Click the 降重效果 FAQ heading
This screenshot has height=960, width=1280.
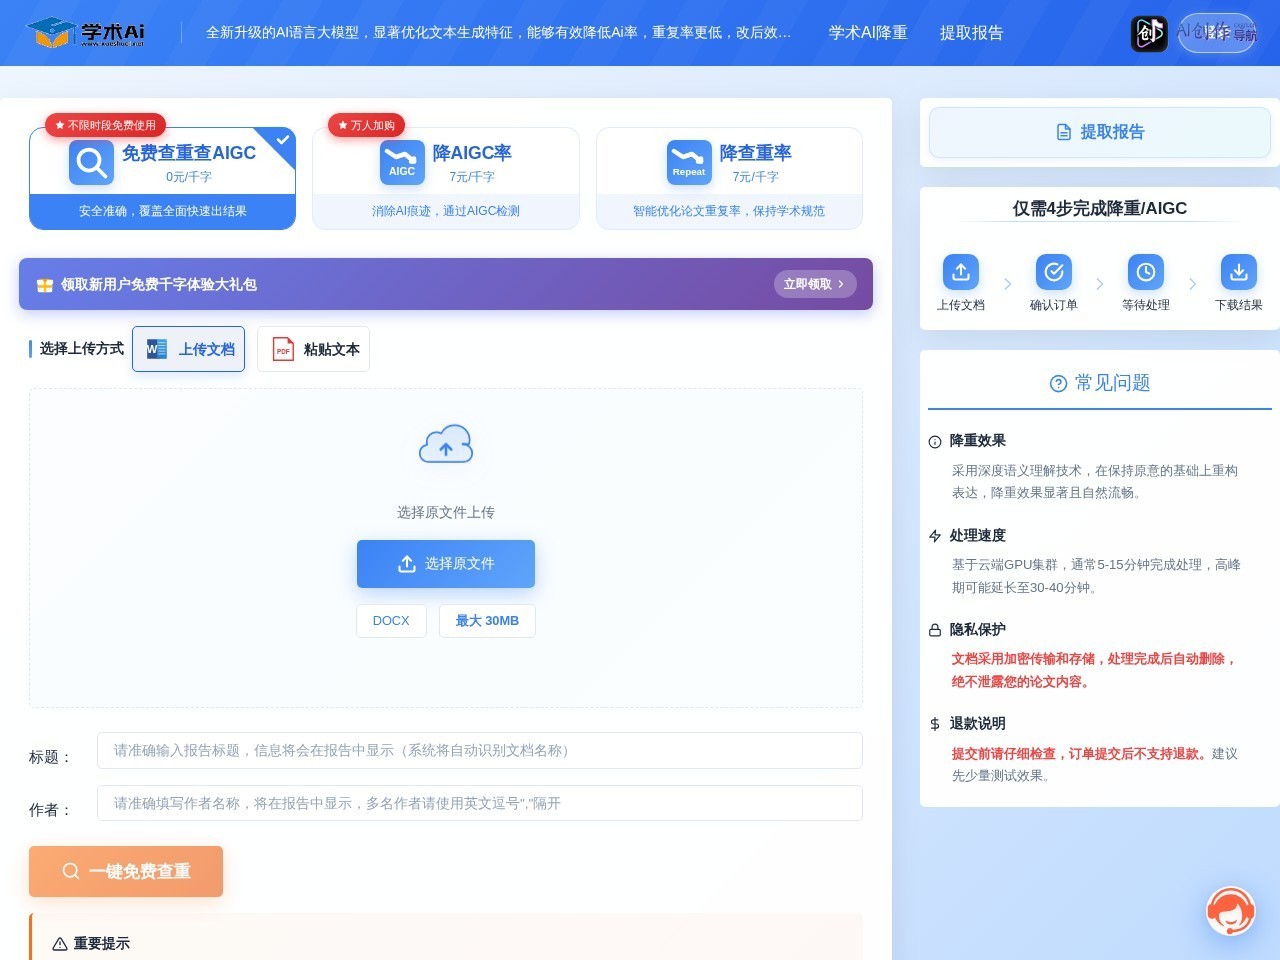(x=978, y=441)
